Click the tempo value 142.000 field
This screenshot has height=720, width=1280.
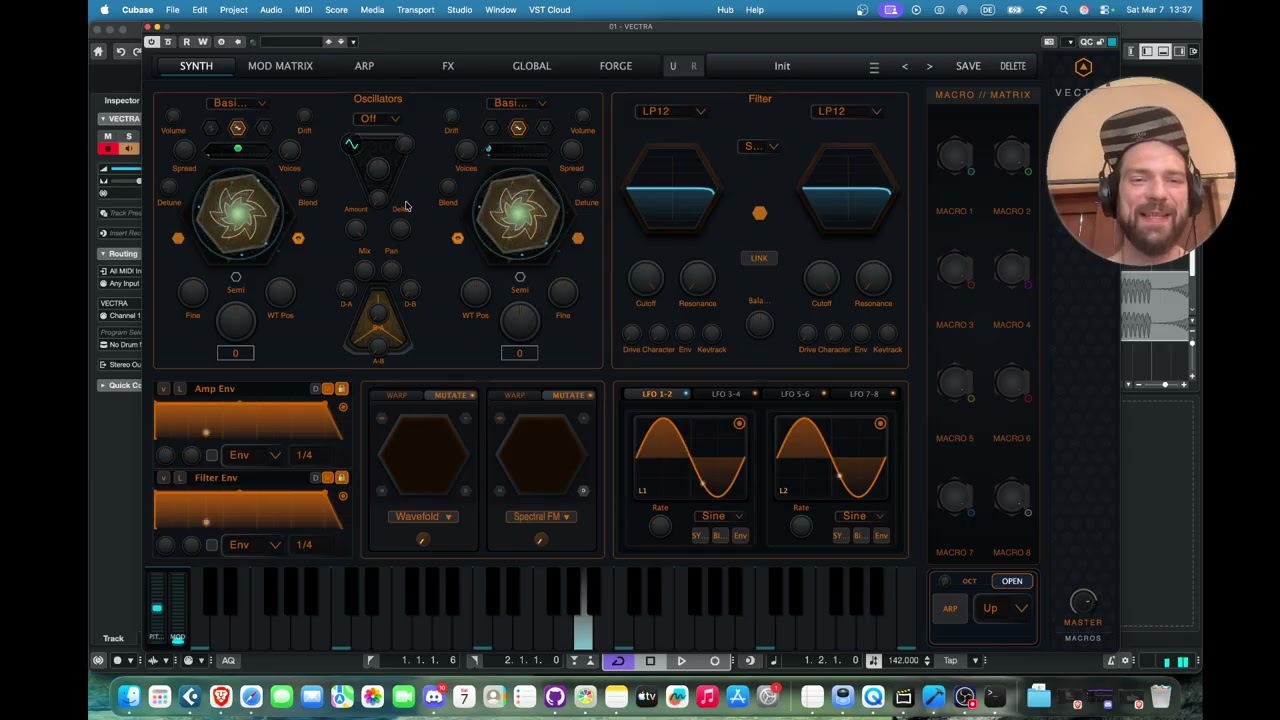(904, 660)
